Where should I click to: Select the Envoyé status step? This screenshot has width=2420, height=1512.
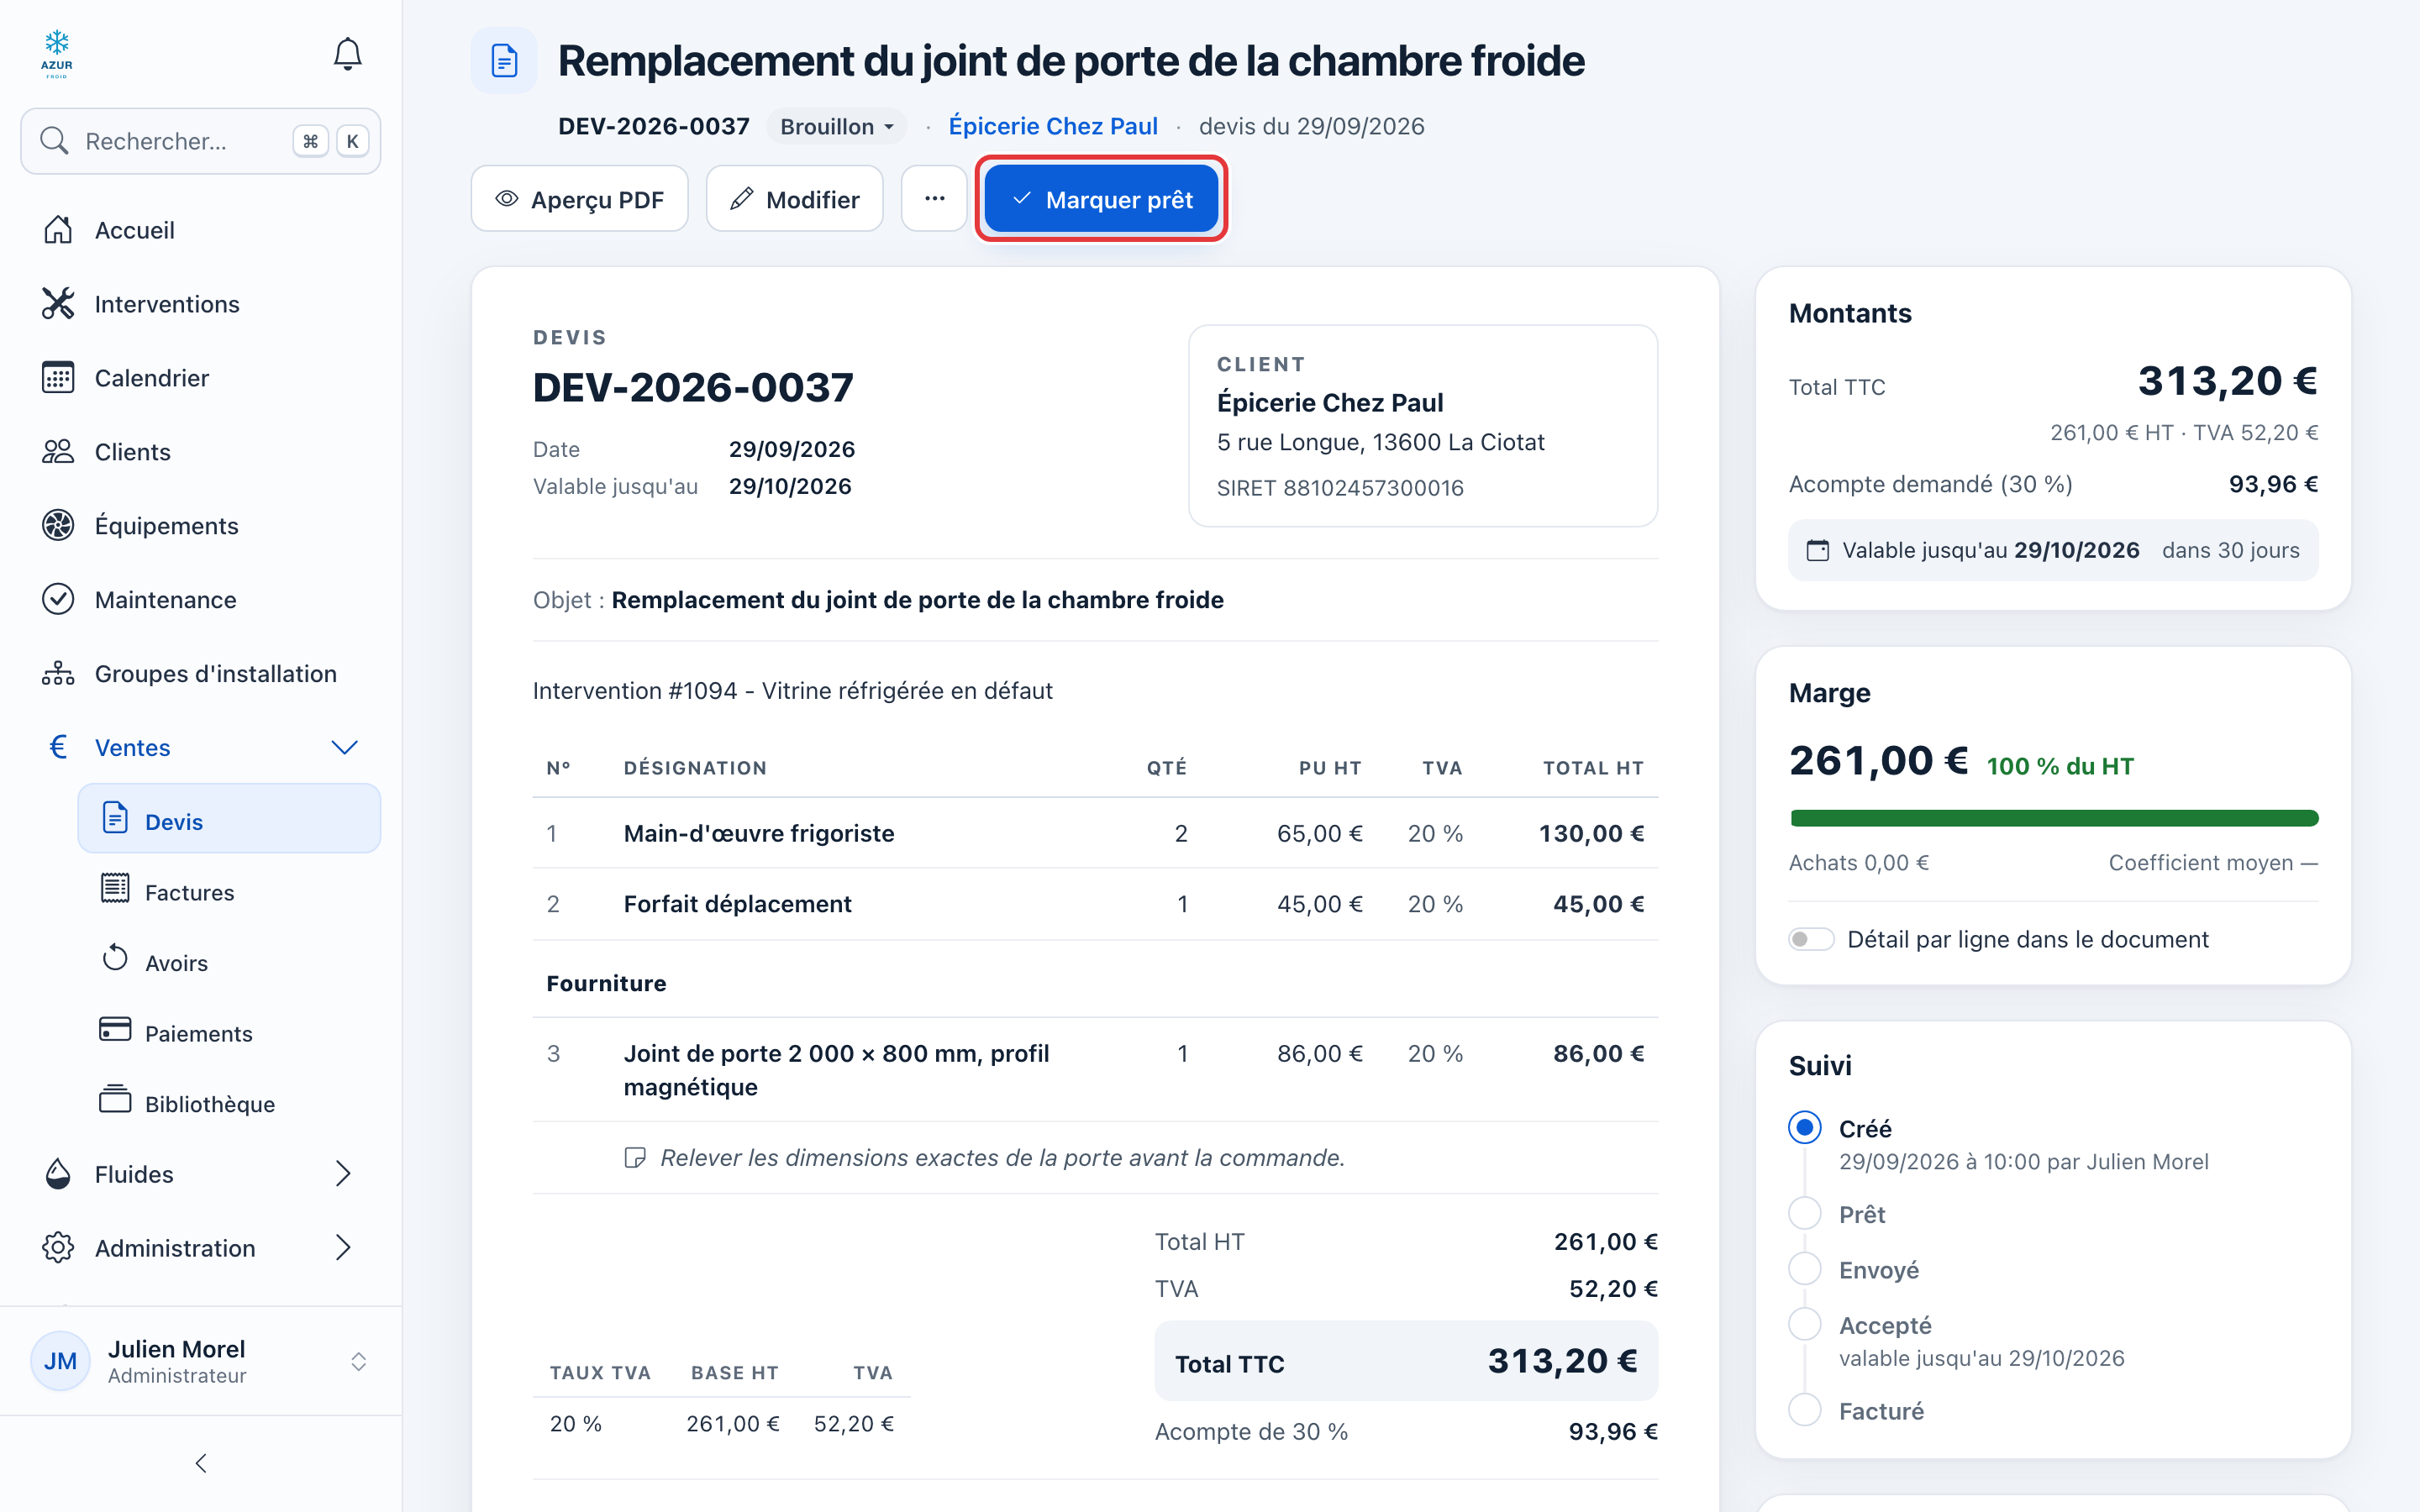pyautogui.click(x=1805, y=1270)
